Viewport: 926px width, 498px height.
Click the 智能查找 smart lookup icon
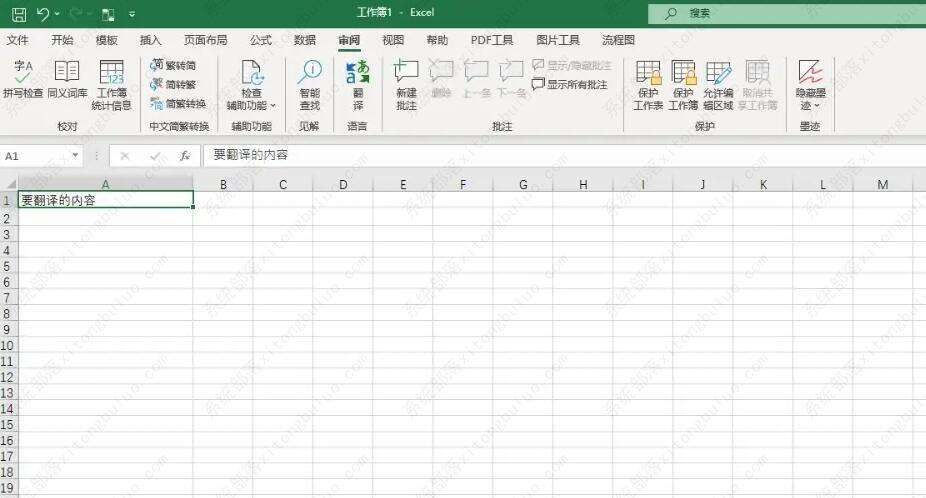(x=309, y=85)
